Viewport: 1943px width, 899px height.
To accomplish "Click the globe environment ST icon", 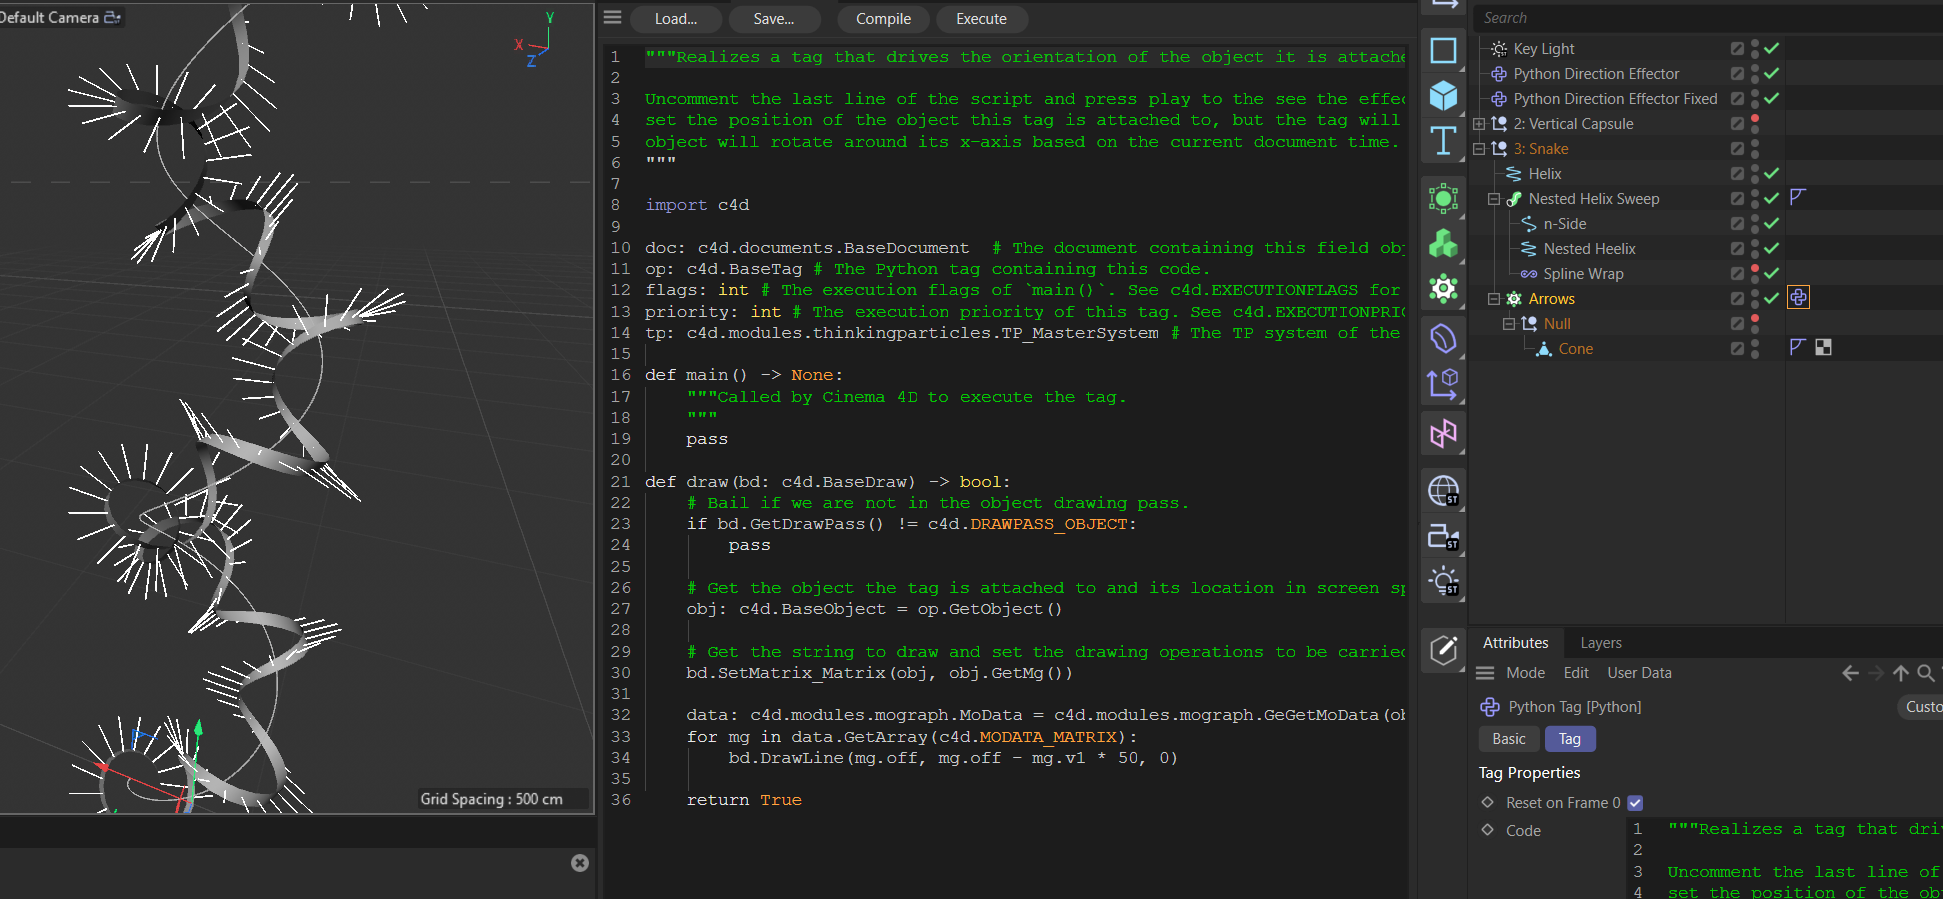I will point(1443,490).
